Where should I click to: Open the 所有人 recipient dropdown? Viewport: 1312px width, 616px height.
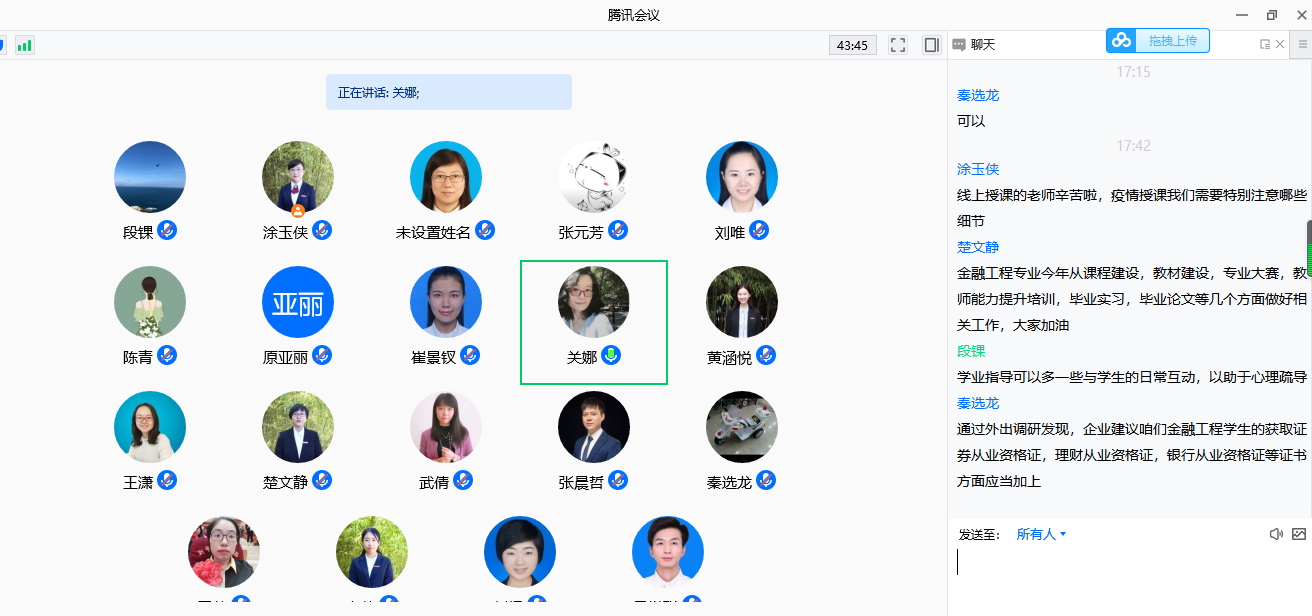pos(1041,534)
